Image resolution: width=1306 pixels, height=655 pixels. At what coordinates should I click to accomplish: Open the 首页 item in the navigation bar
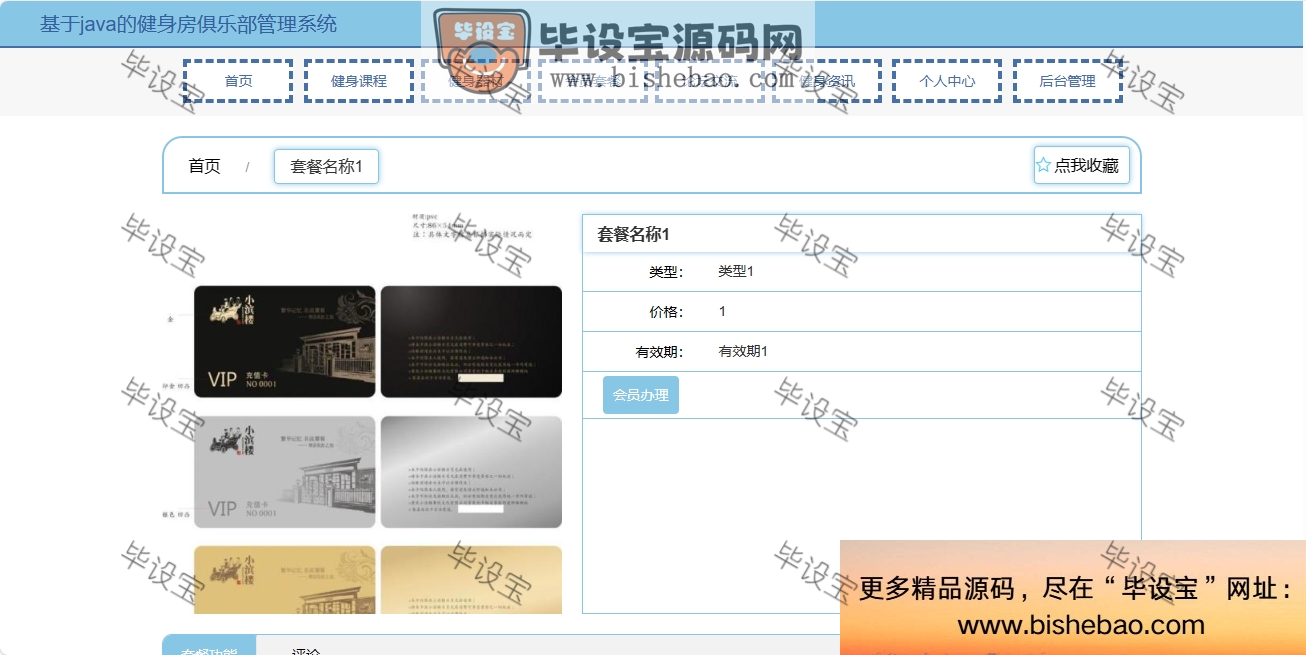tap(238, 81)
